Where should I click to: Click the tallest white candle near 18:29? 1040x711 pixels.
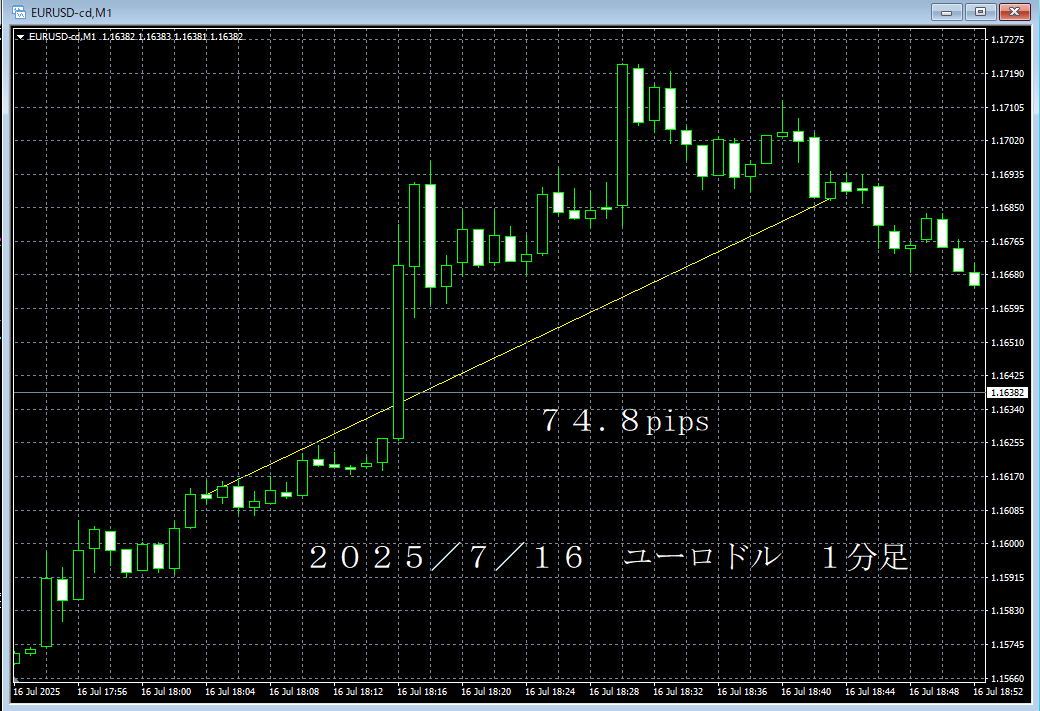pyautogui.click(x=622, y=135)
